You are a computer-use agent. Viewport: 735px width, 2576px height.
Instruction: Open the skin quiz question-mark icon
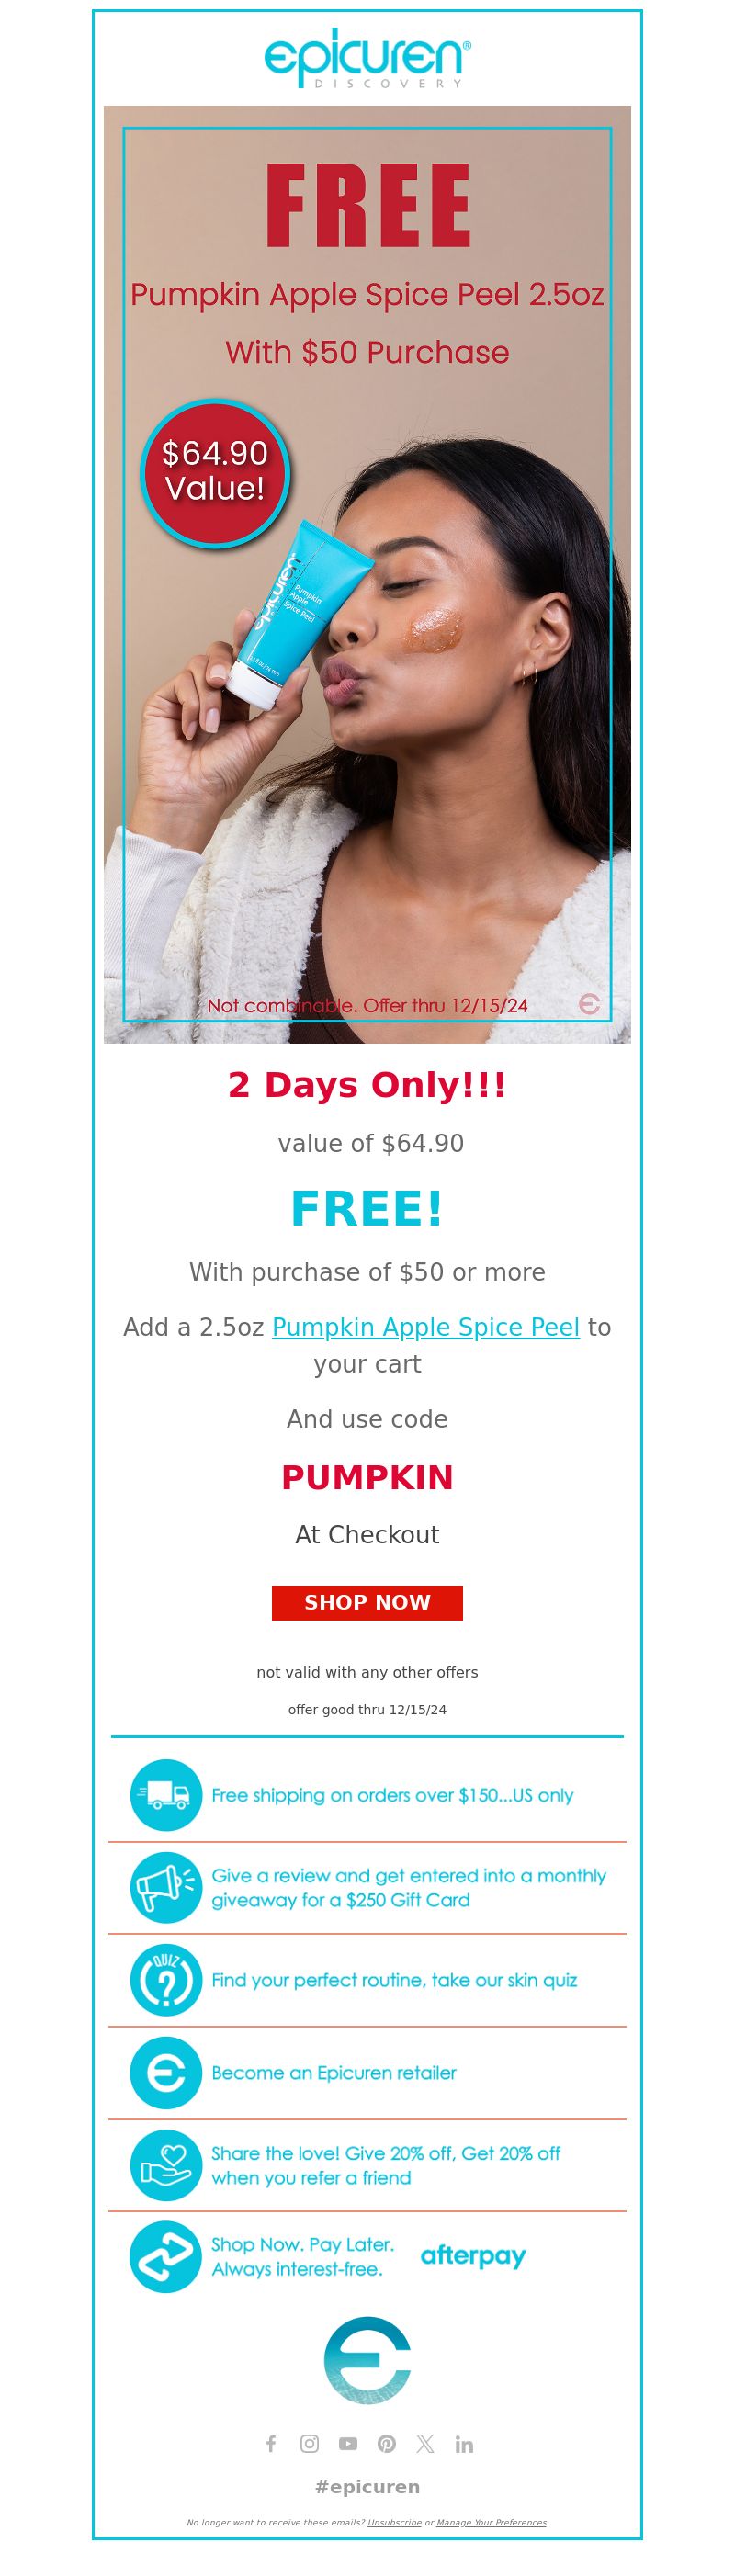click(x=166, y=1980)
